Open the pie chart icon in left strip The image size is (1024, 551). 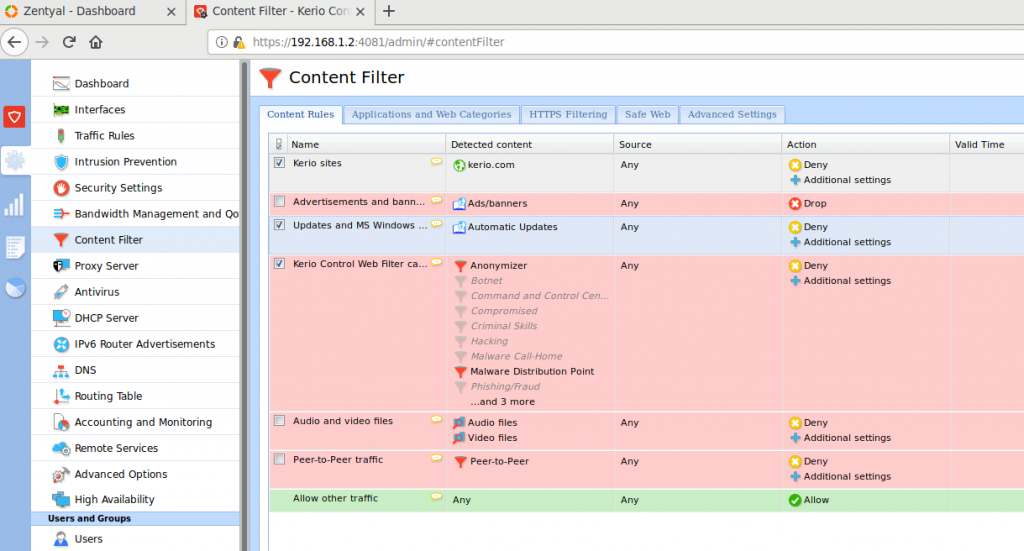[15, 288]
